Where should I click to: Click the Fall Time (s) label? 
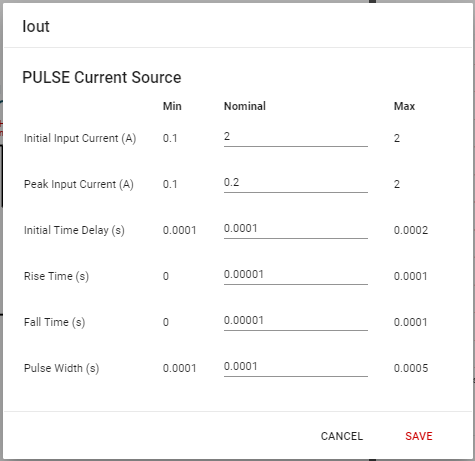[x=54, y=322]
